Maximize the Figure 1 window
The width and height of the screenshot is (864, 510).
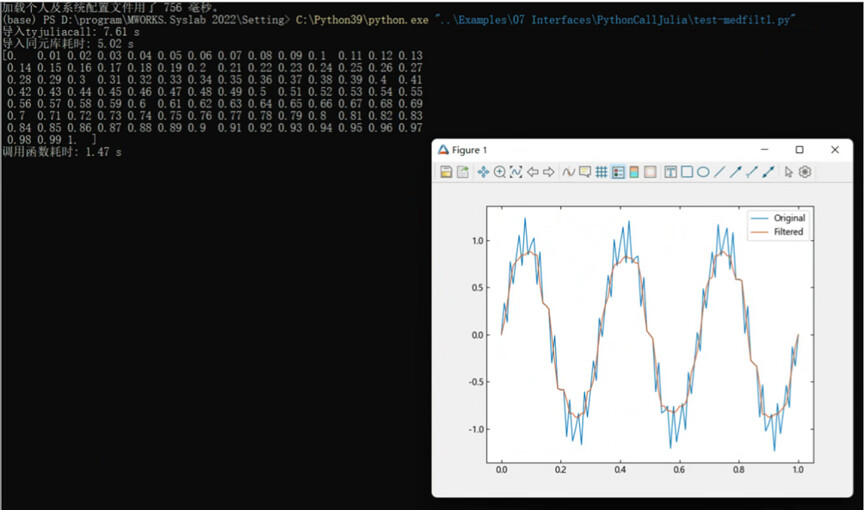[x=800, y=149]
